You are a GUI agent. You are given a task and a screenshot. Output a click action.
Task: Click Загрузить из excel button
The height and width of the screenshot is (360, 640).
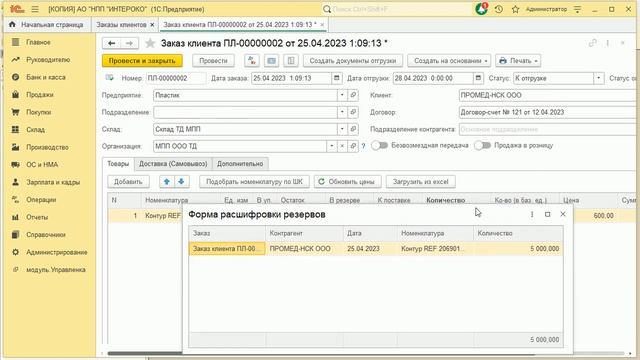(421, 182)
